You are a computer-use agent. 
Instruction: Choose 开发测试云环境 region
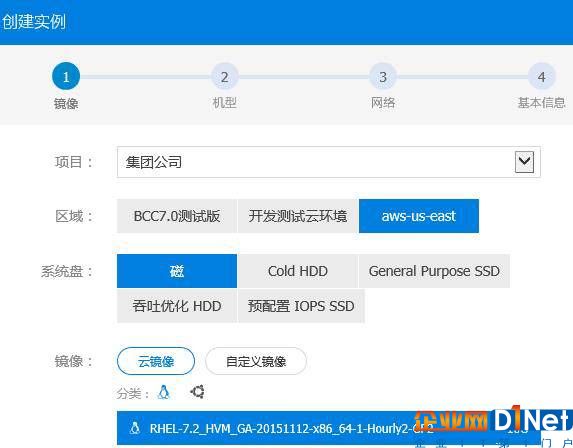[298, 216]
